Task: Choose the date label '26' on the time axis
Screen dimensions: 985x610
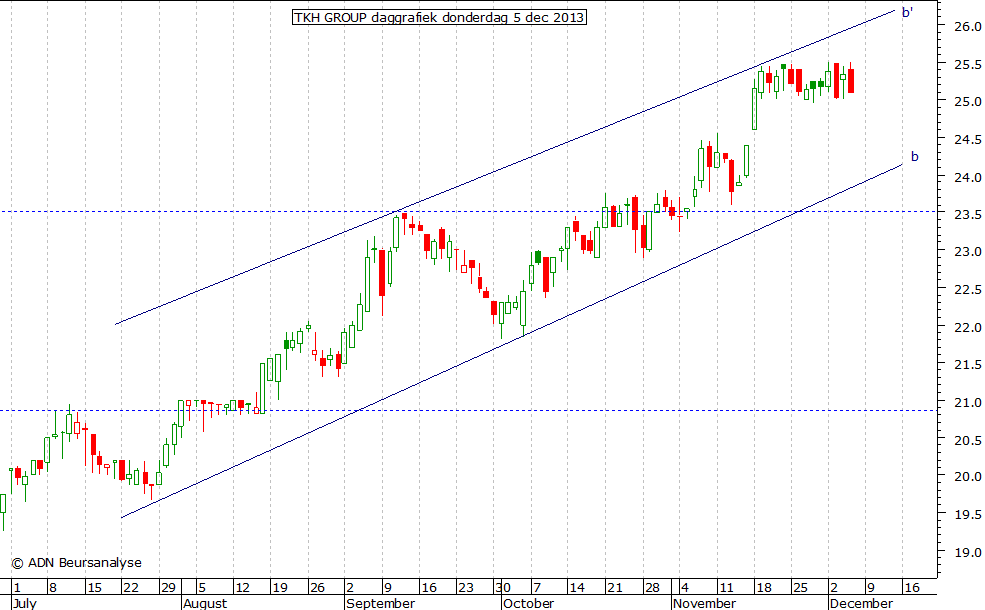Action: click(x=317, y=588)
